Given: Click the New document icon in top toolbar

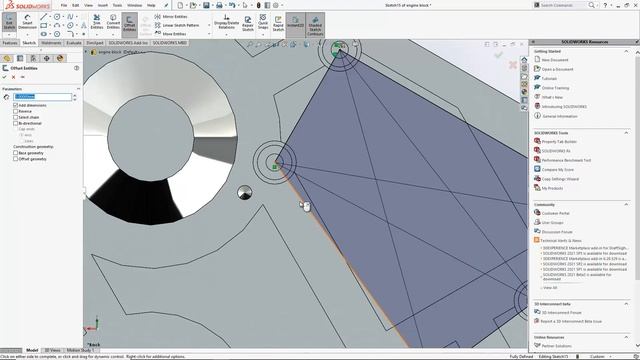Looking at the screenshot, I should (180, 5).
